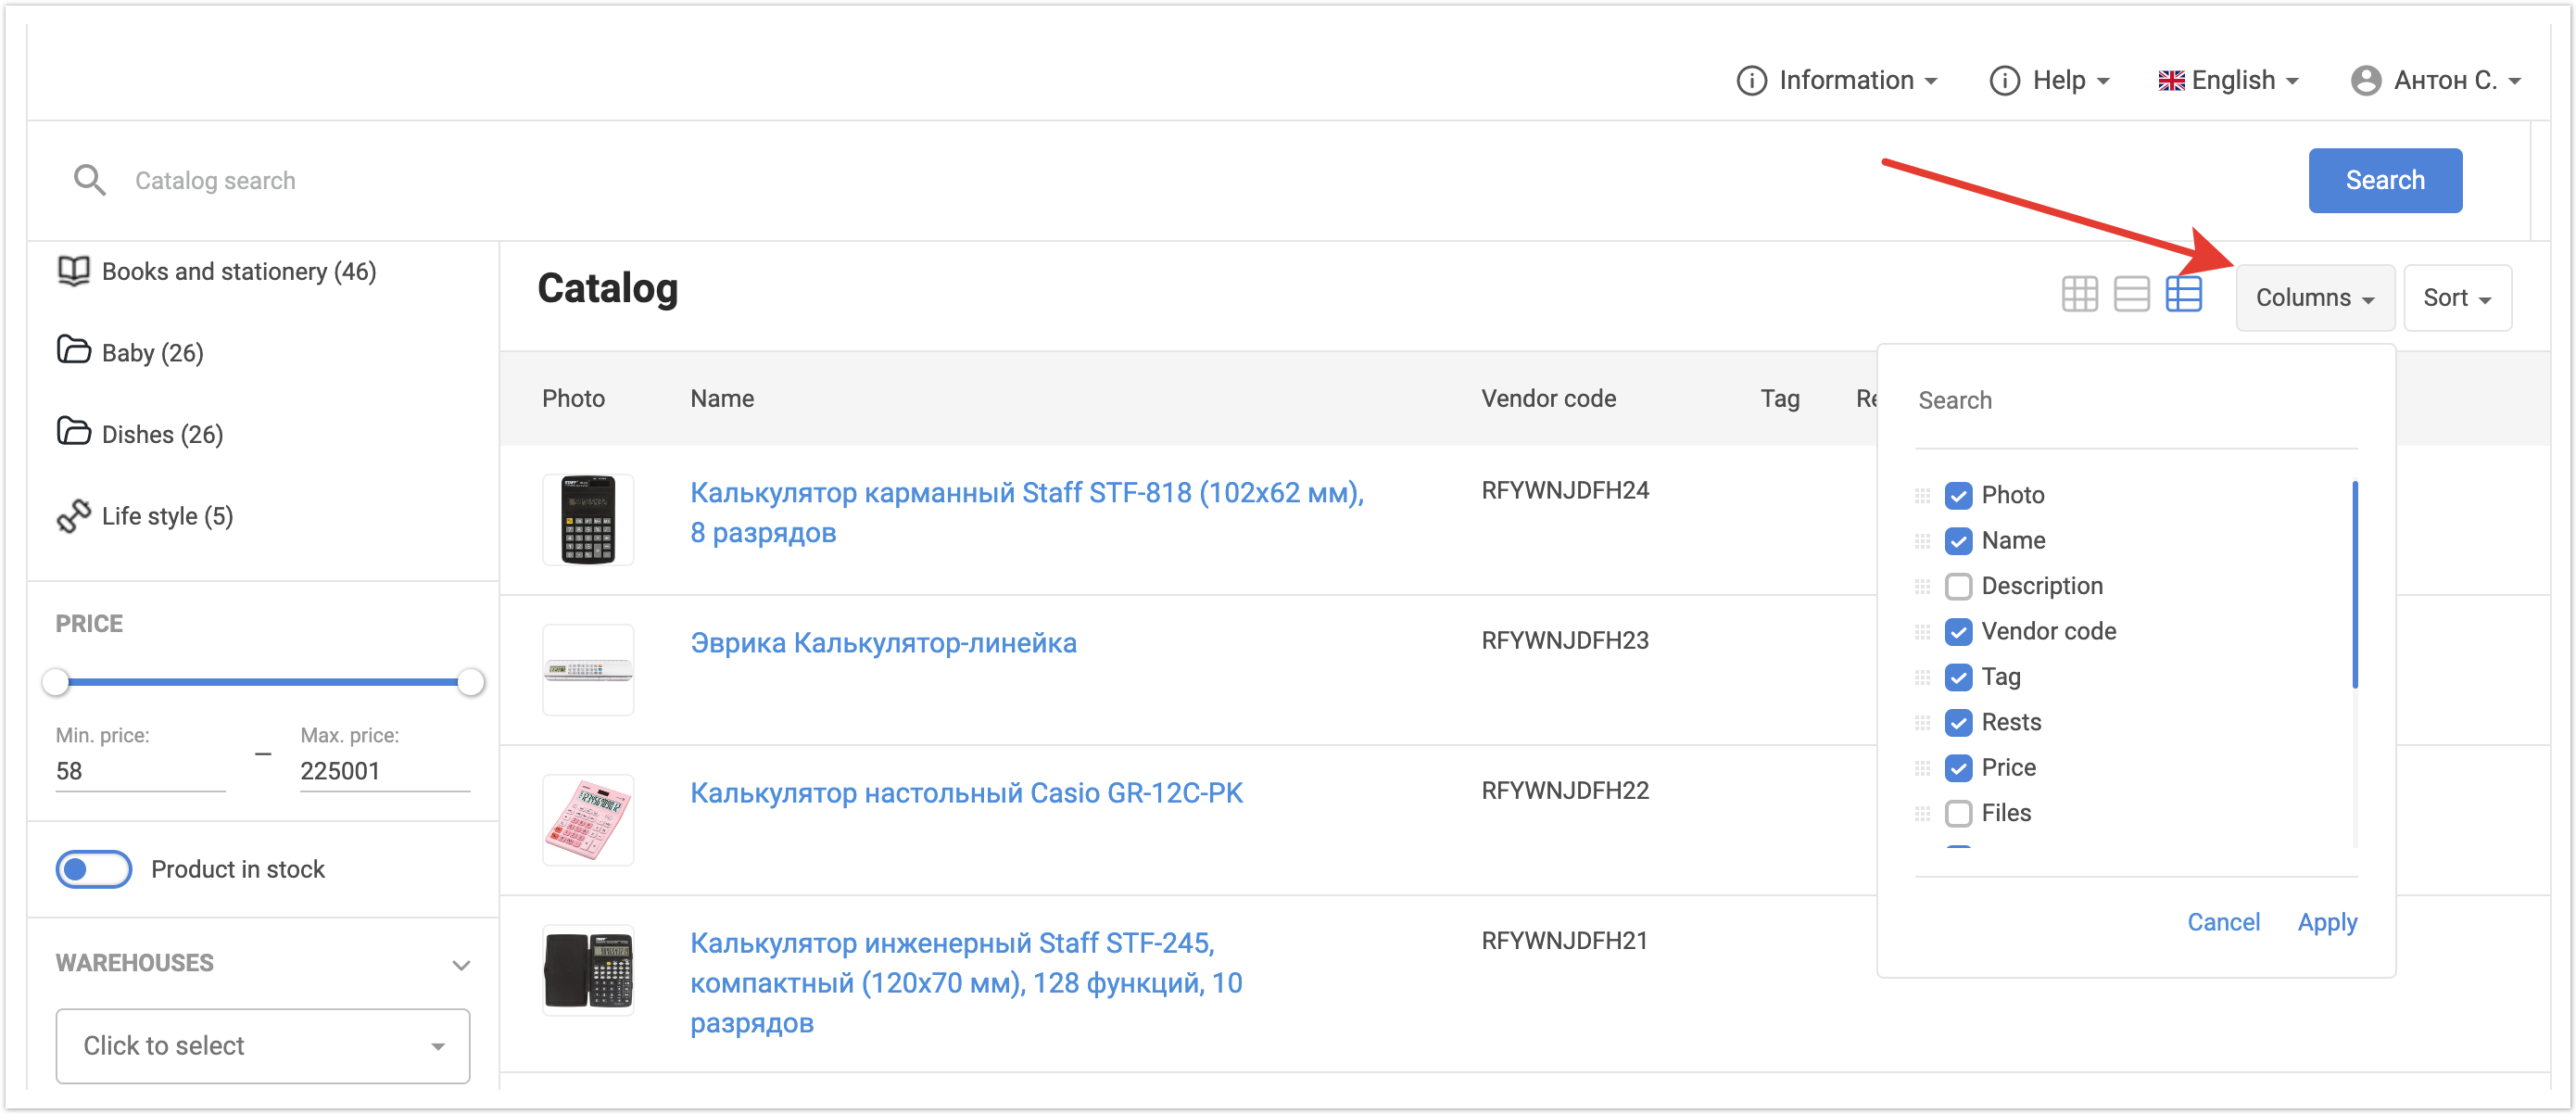Click the maximum price slider handle

[x=471, y=682]
